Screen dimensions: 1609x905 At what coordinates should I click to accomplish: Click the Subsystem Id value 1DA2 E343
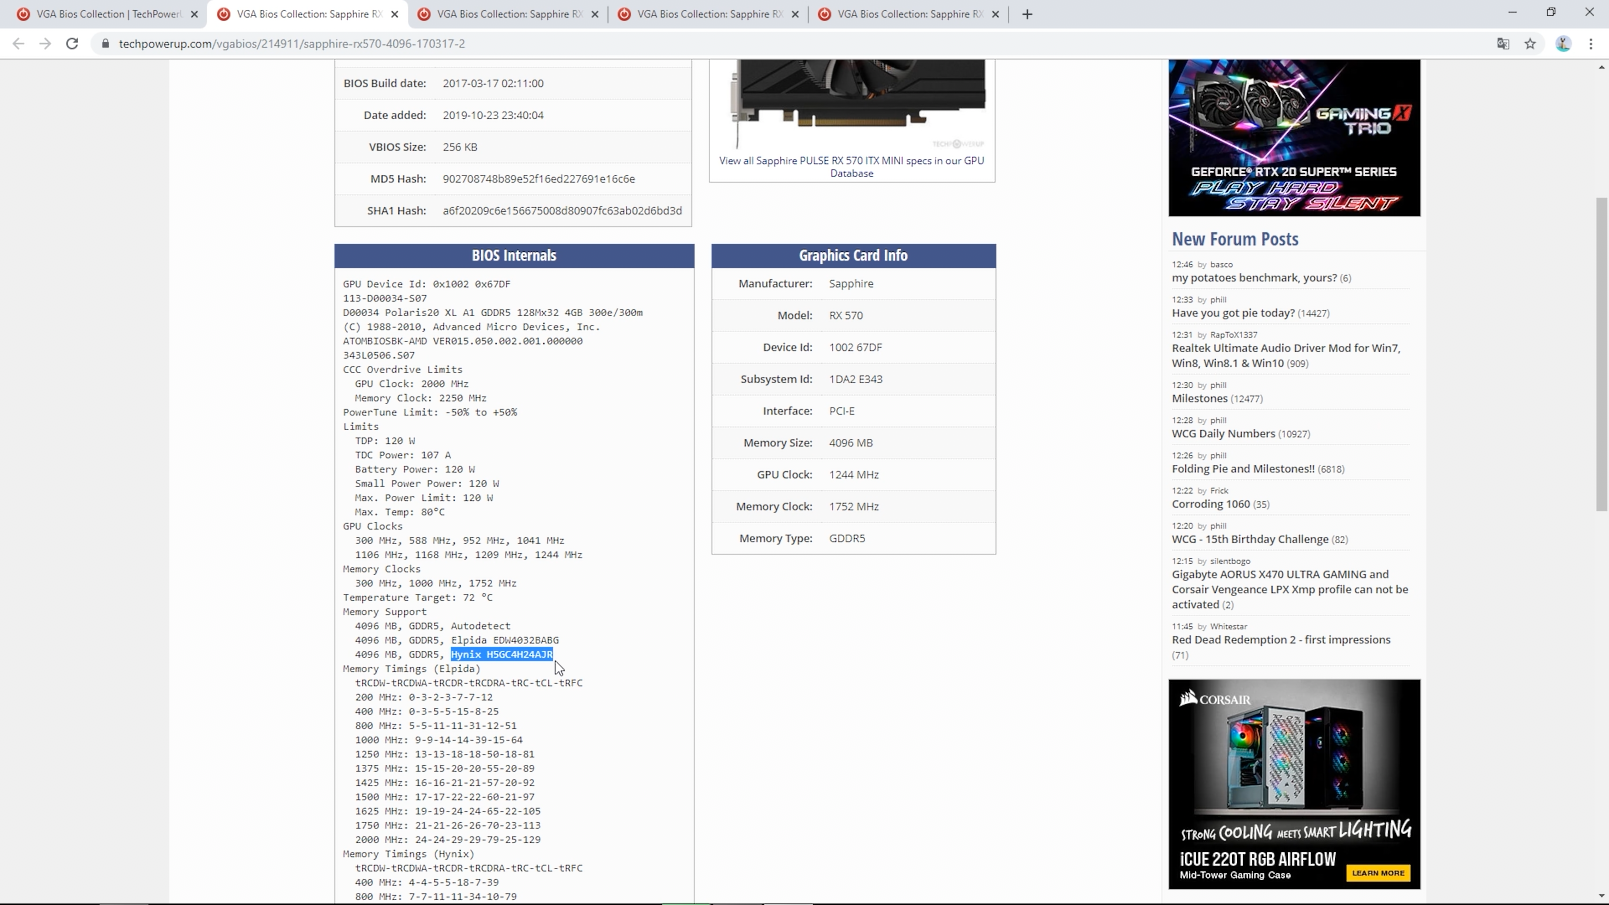(x=855, y=379)
